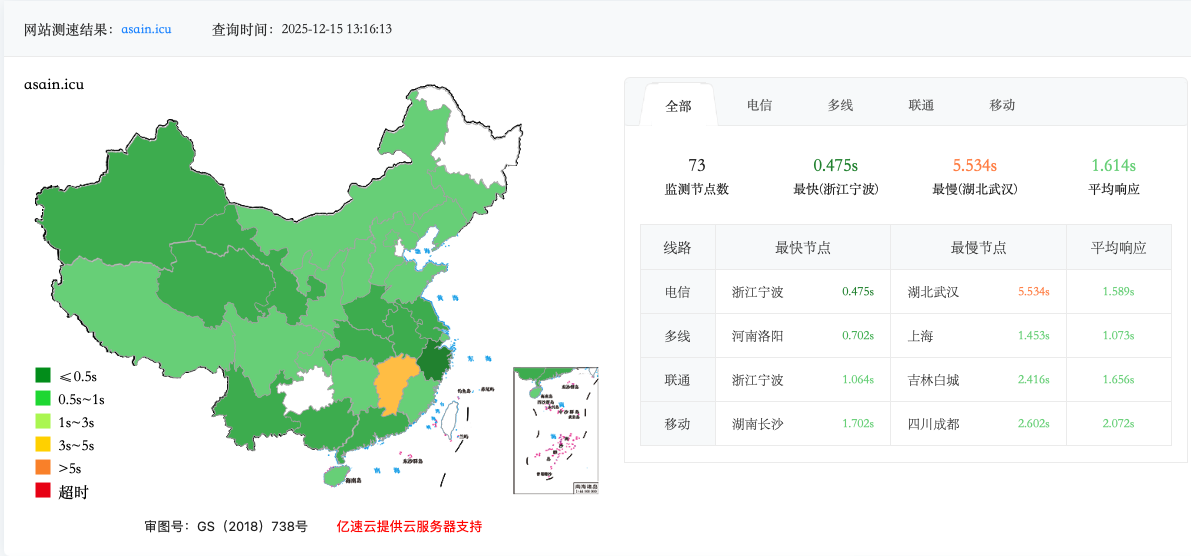Viewport: 1191px width, 556px height.
Task: Click 四川成都 in the 移动 row
Action: coord(934,424)
